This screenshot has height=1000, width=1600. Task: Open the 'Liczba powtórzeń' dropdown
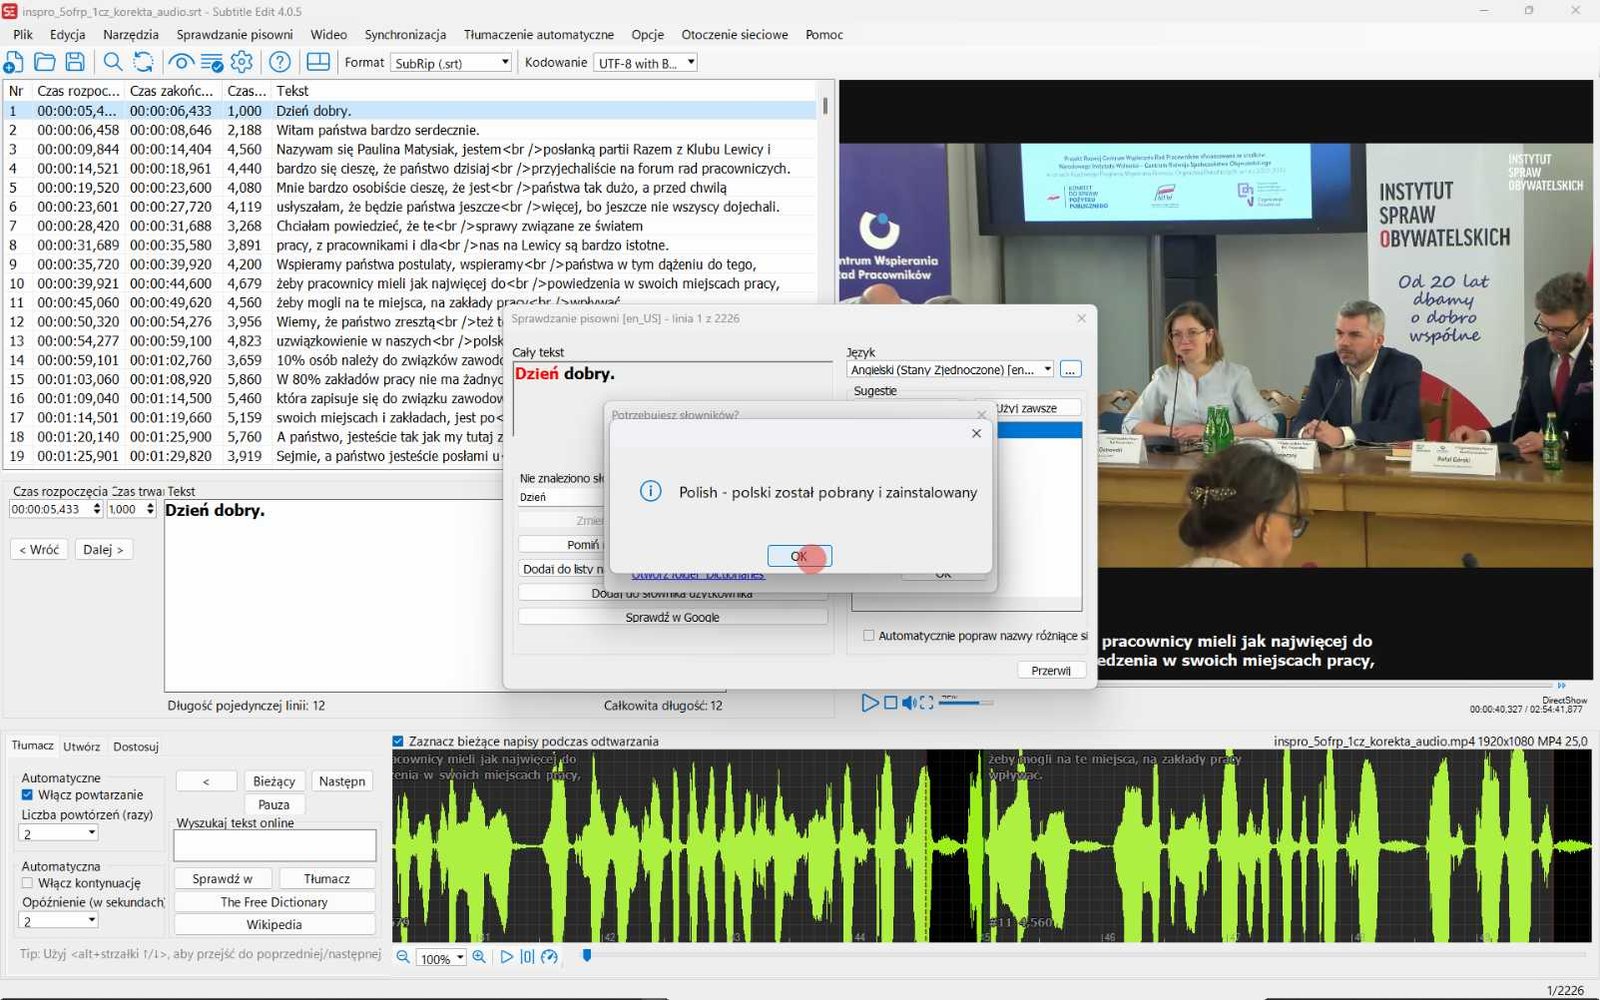[59, 833]
